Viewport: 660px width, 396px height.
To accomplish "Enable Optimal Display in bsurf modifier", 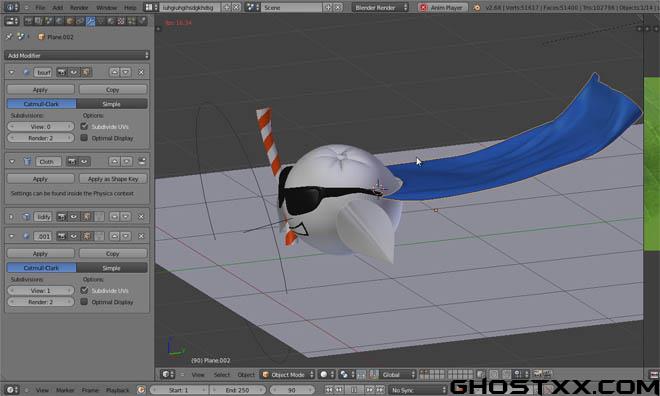I will click(84, 138).
